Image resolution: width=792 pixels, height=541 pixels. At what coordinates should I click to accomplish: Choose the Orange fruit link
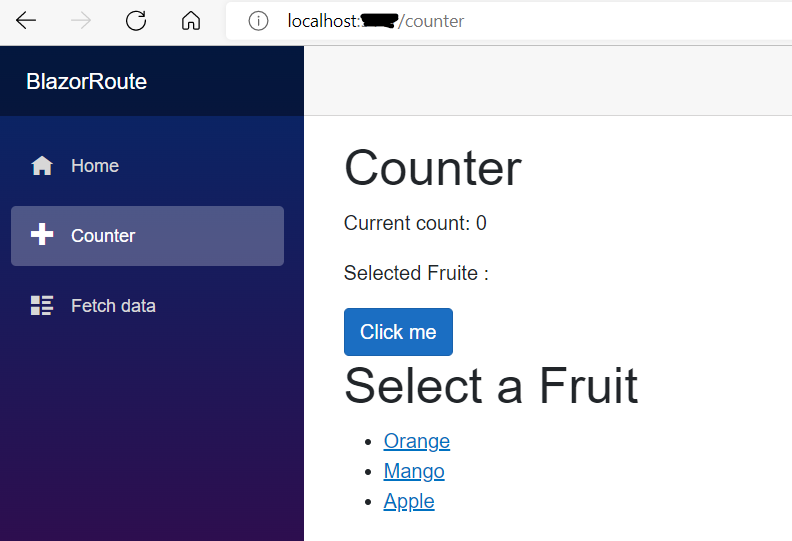click(417, 441)
